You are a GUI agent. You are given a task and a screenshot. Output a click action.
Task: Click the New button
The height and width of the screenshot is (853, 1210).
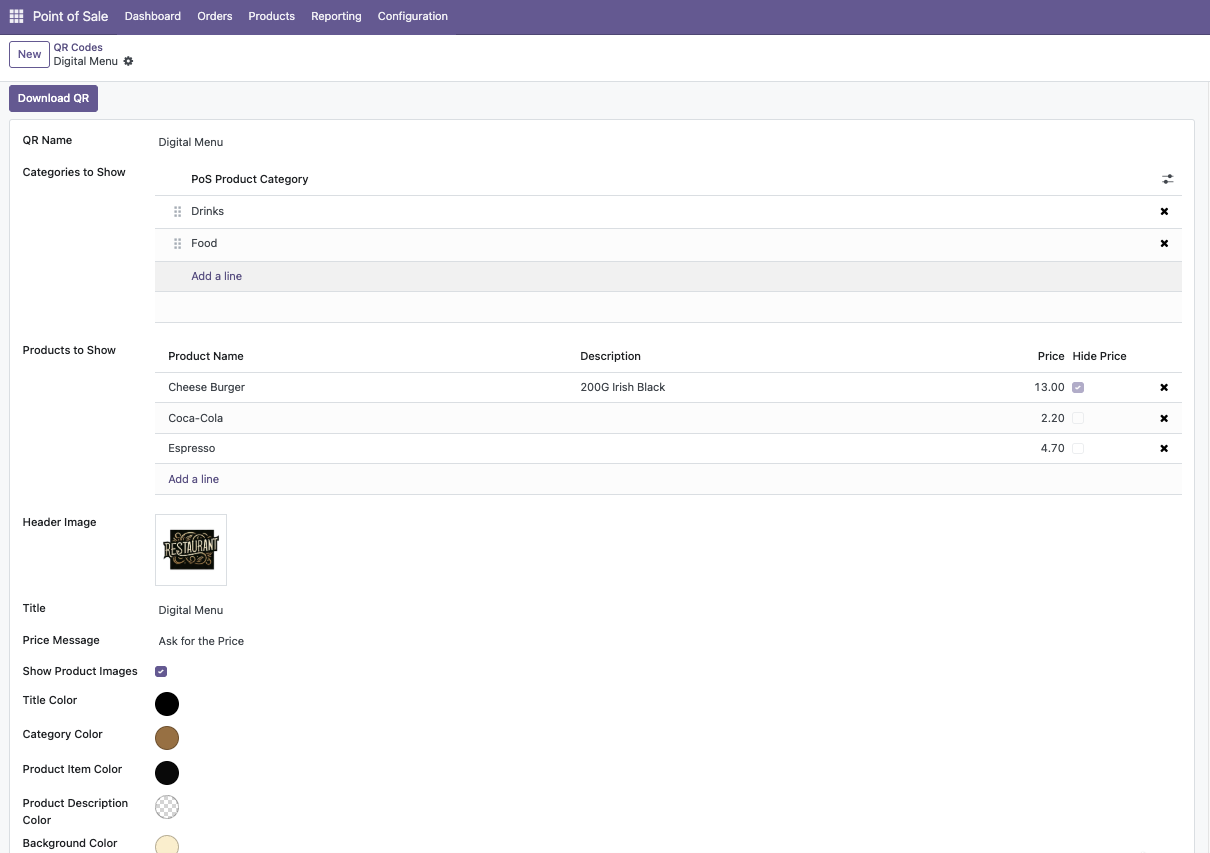(29, 54)
